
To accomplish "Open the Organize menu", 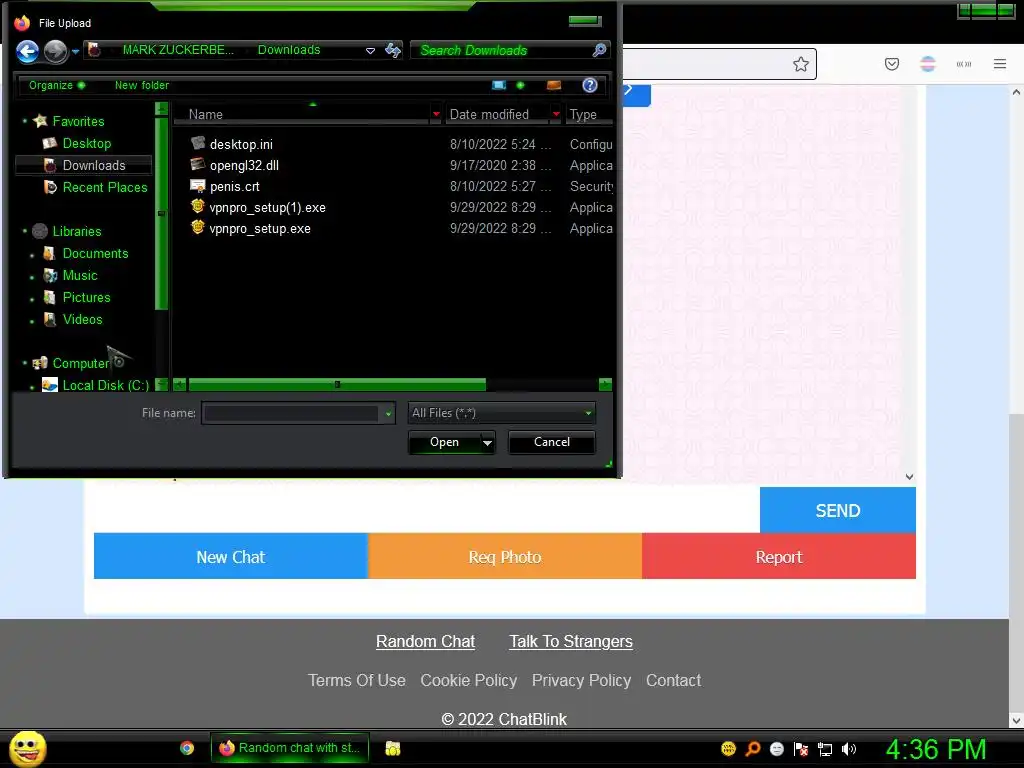I will (x=57, y=85).
